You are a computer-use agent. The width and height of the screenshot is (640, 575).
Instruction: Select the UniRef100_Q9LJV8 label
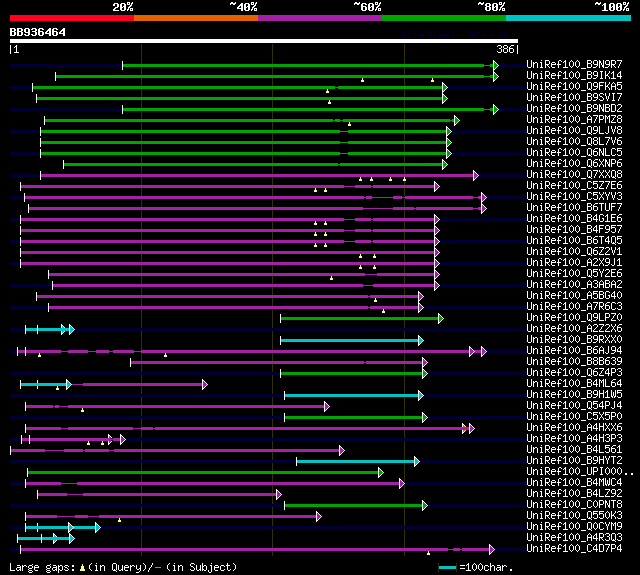(574, 131)
